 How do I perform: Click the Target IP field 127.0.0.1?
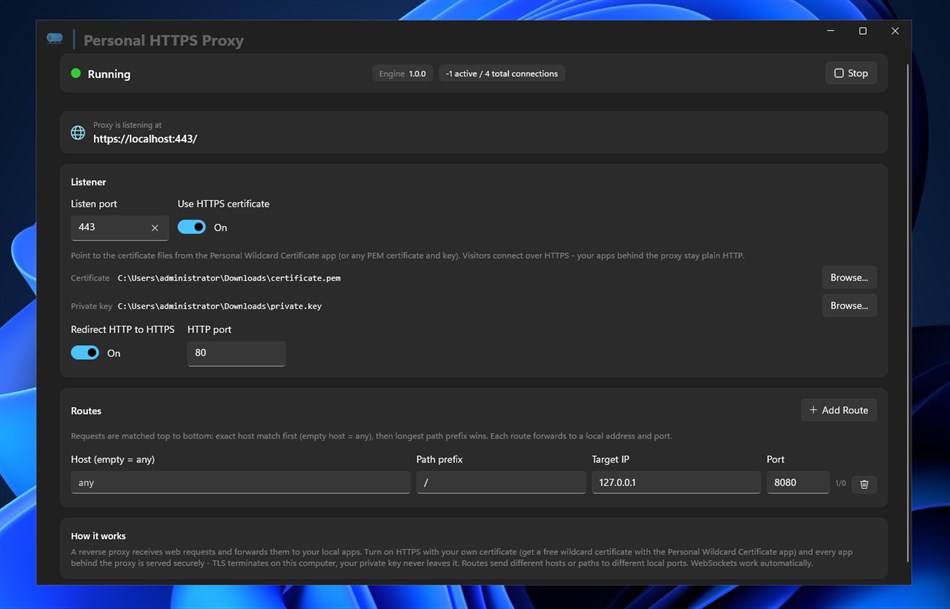pos(676,483)
